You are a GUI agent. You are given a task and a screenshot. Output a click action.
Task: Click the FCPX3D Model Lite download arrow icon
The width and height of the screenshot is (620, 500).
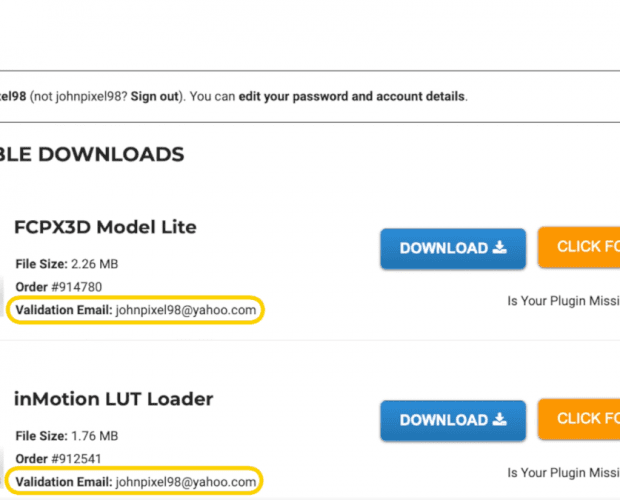pyautogui.click(x=500, y=247)
